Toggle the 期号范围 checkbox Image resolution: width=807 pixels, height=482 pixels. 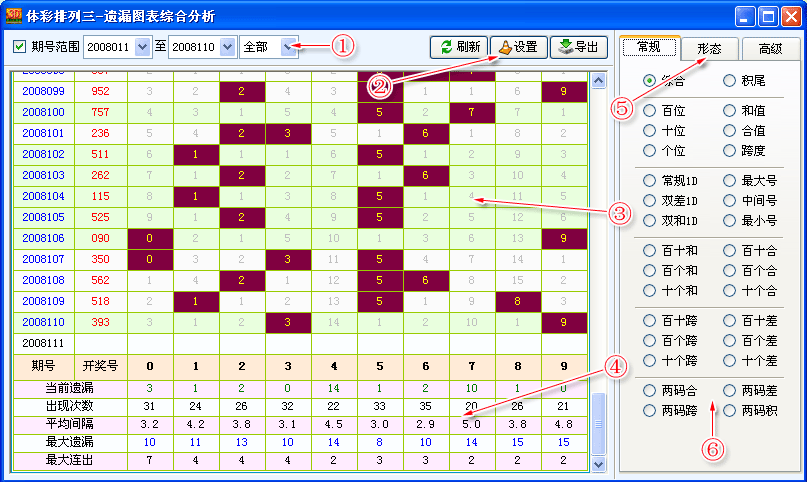point(19,47)
